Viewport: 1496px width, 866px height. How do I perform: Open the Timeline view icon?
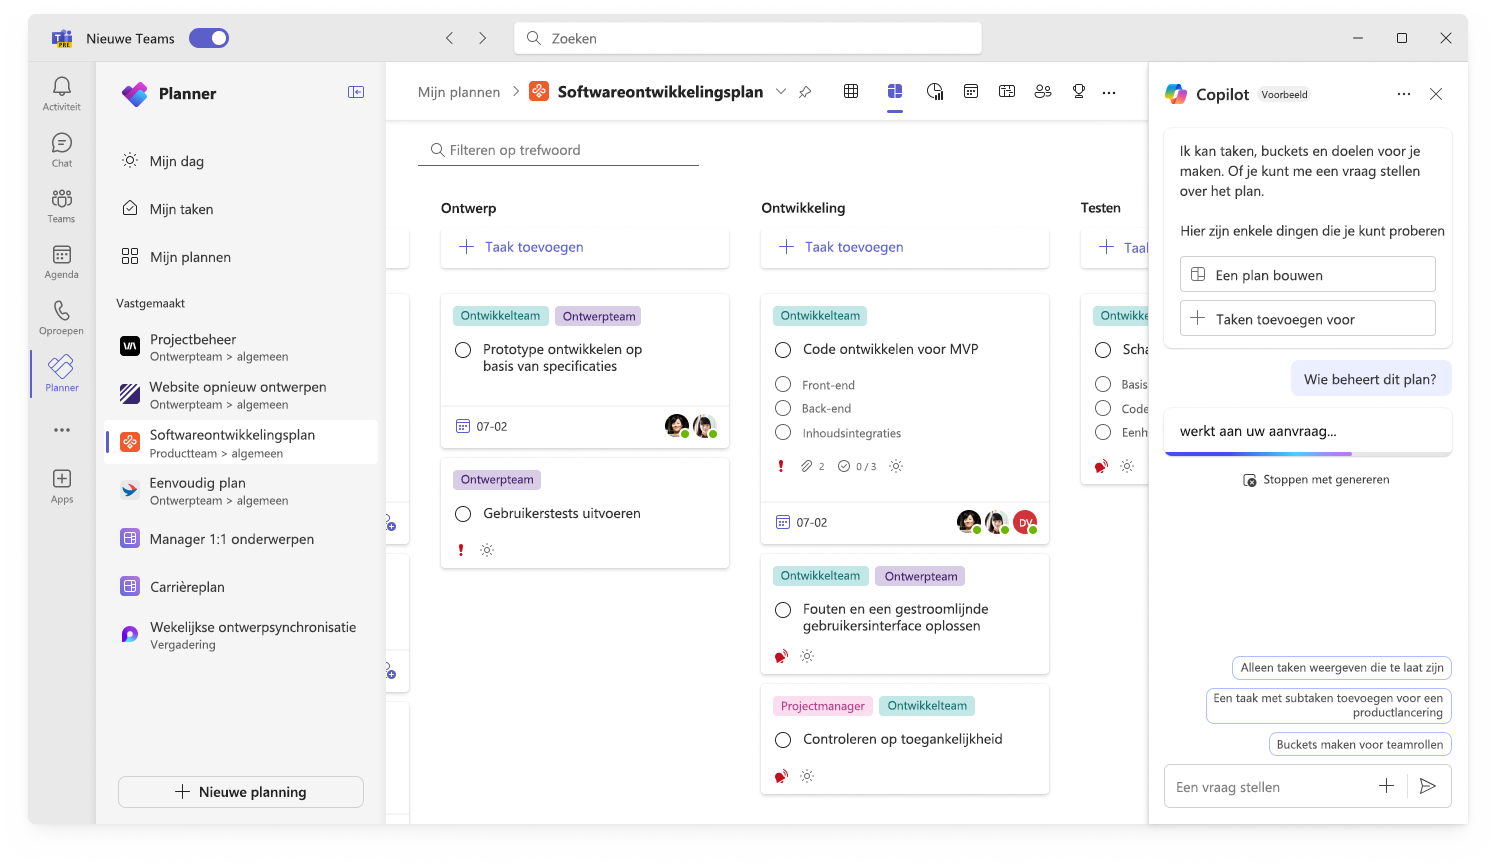tap(1007, 91)
